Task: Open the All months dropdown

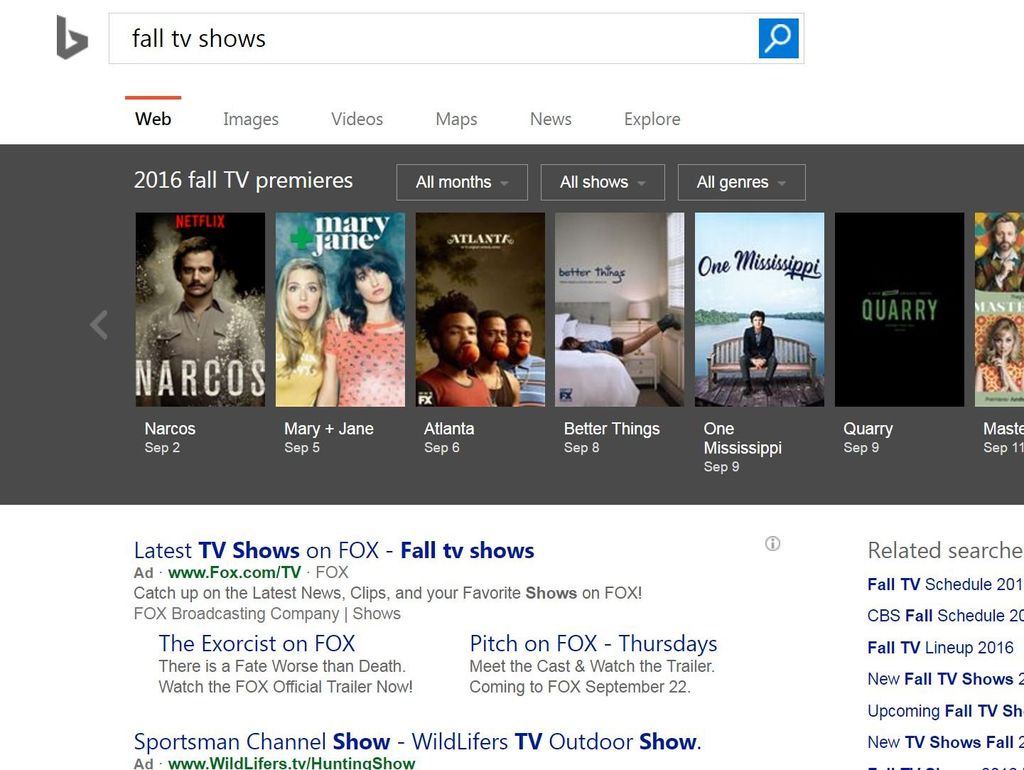Action: click(461, 182)
